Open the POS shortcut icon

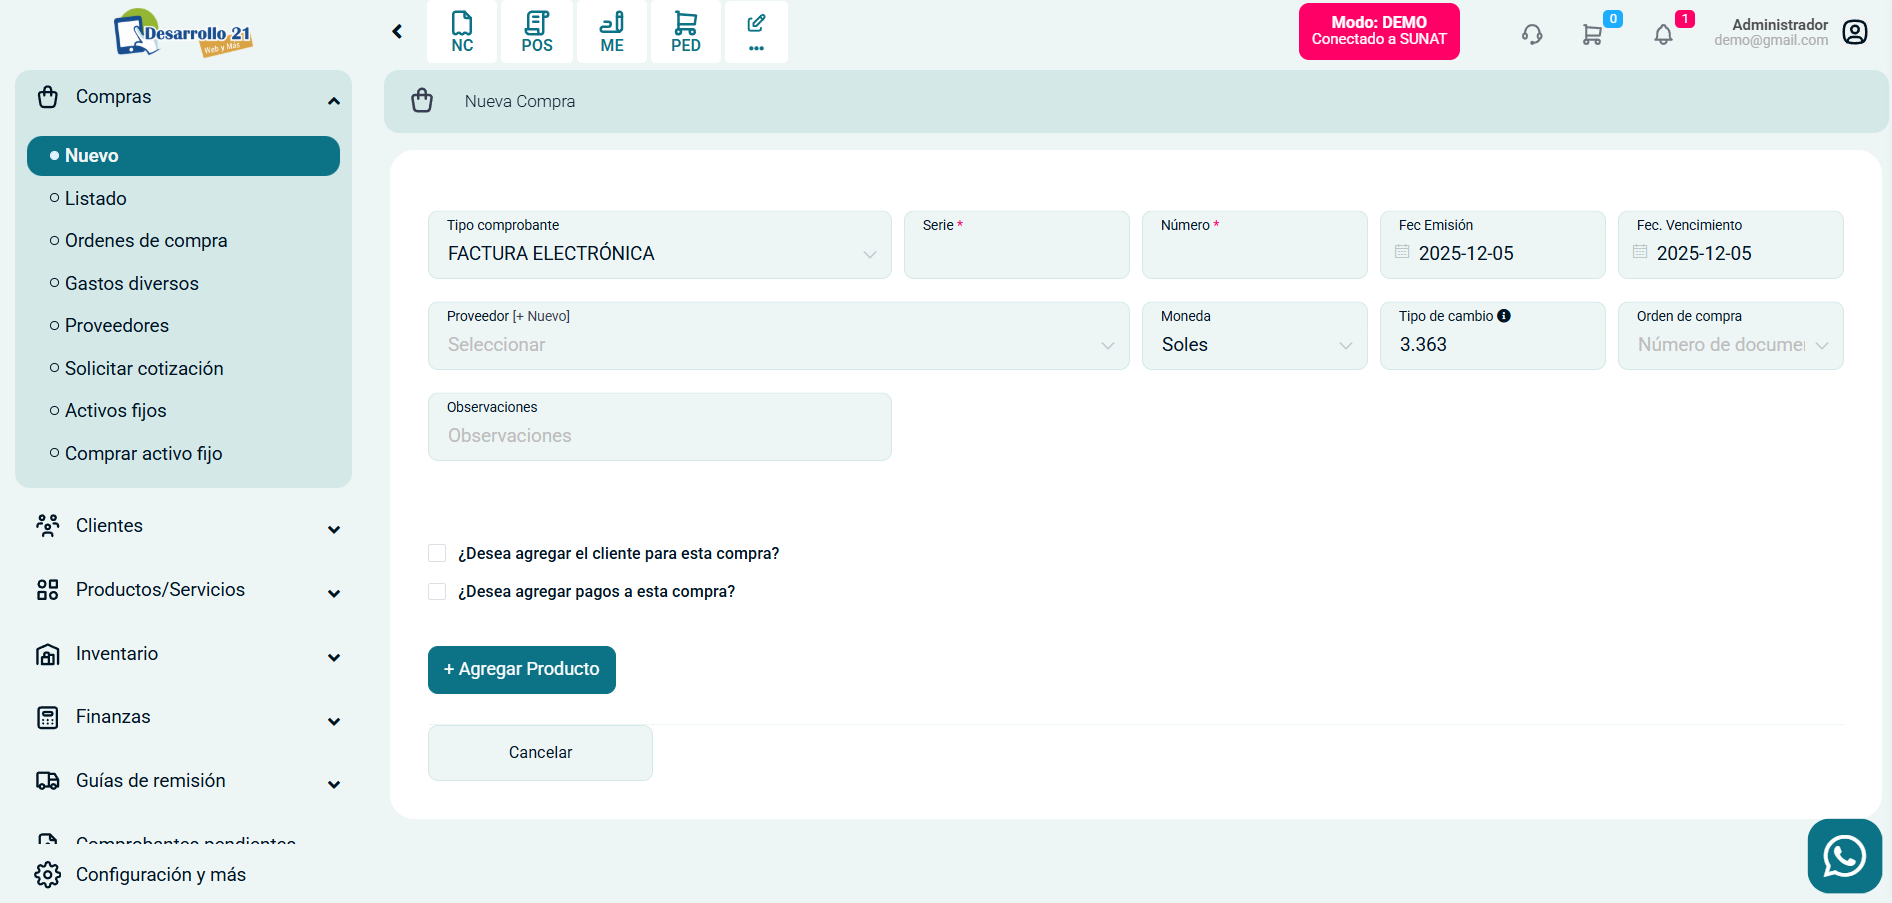(537, 32)
